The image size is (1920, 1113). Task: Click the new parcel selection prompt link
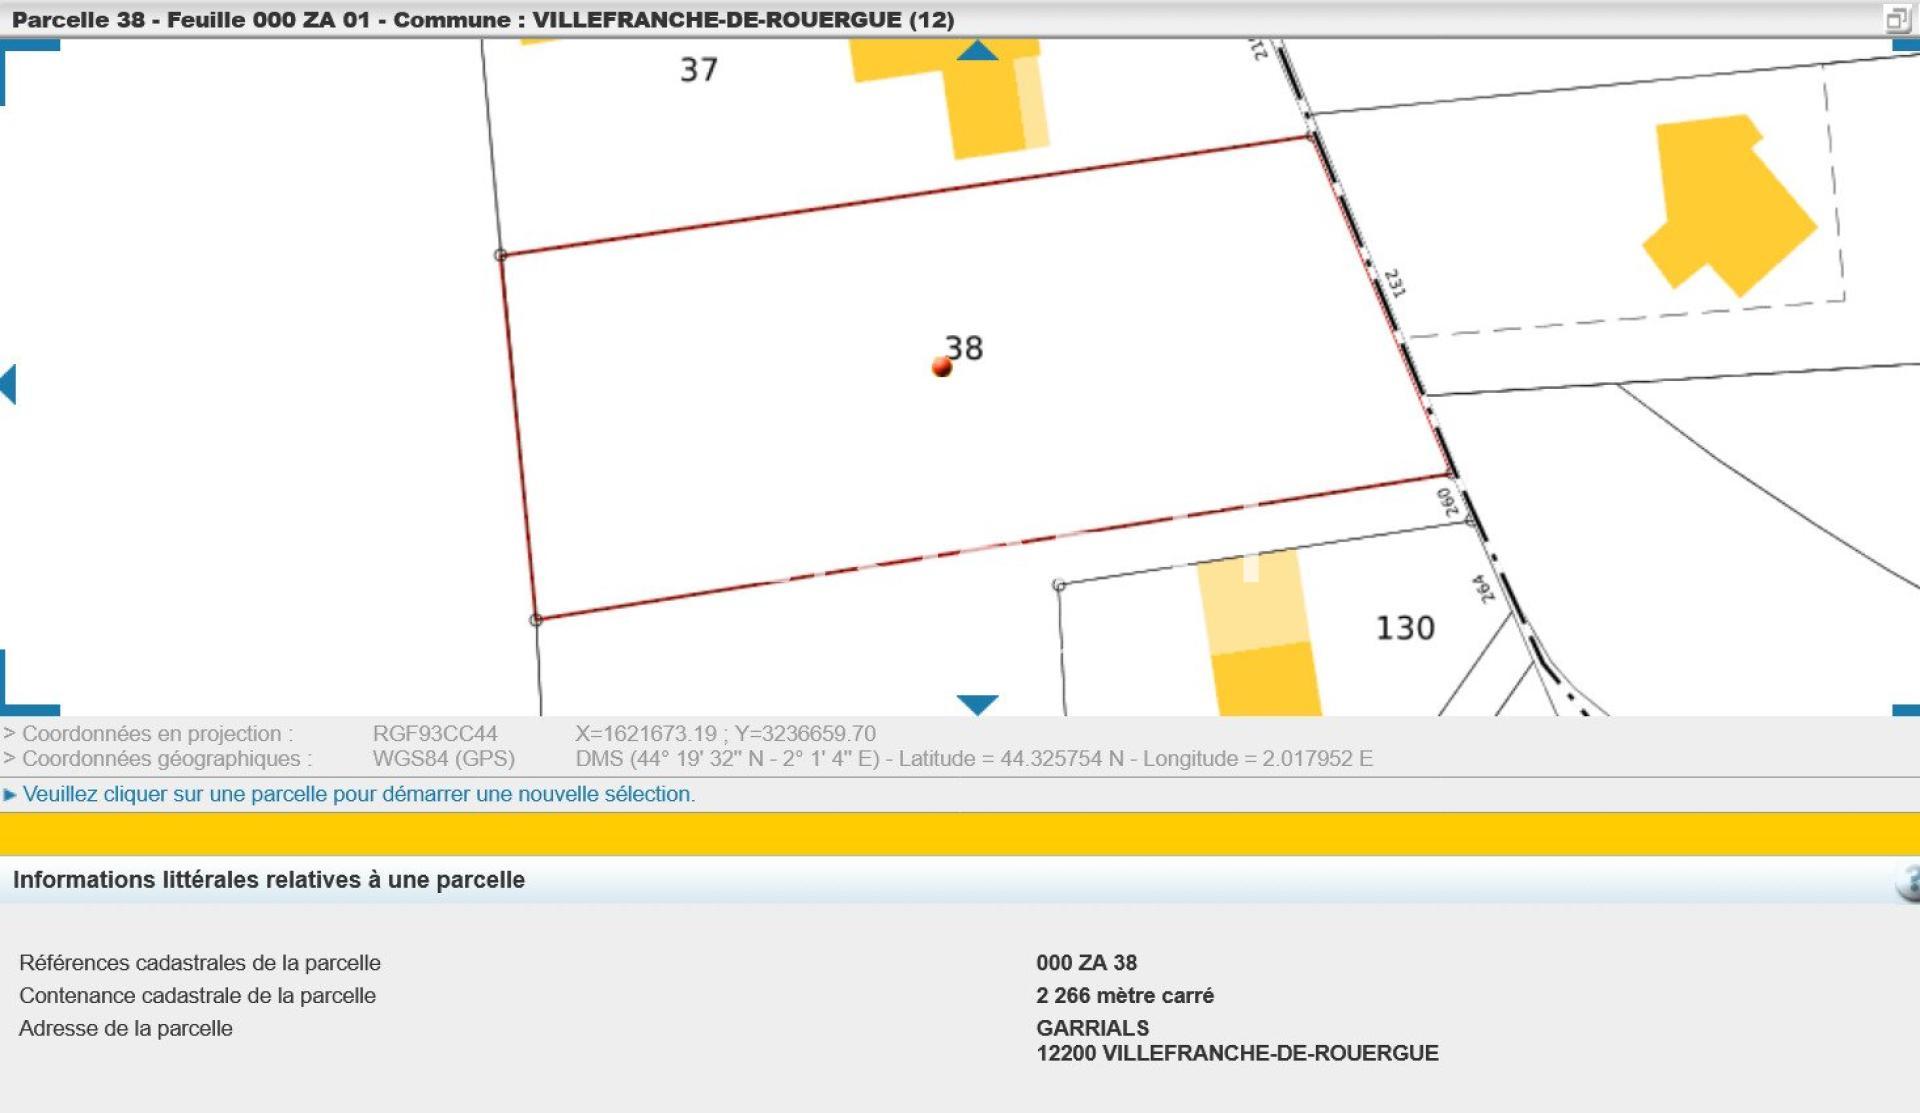point(358,794)
